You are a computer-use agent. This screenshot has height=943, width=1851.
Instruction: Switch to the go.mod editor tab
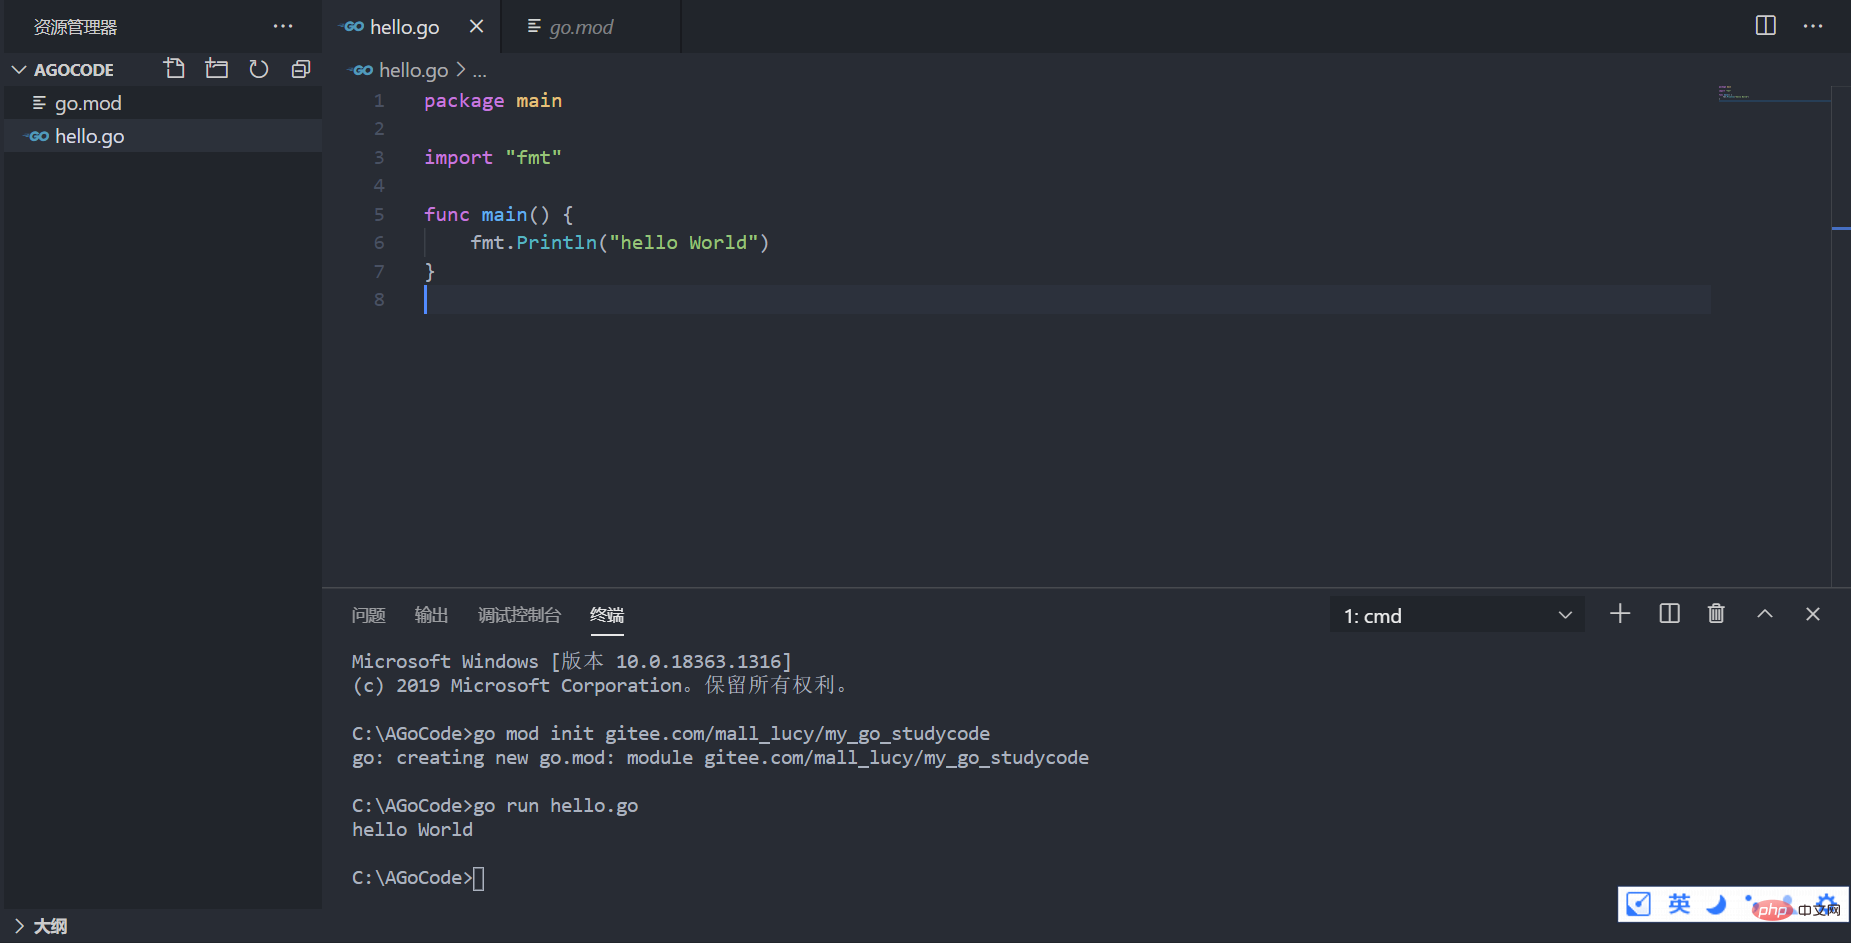pos(581,27)
